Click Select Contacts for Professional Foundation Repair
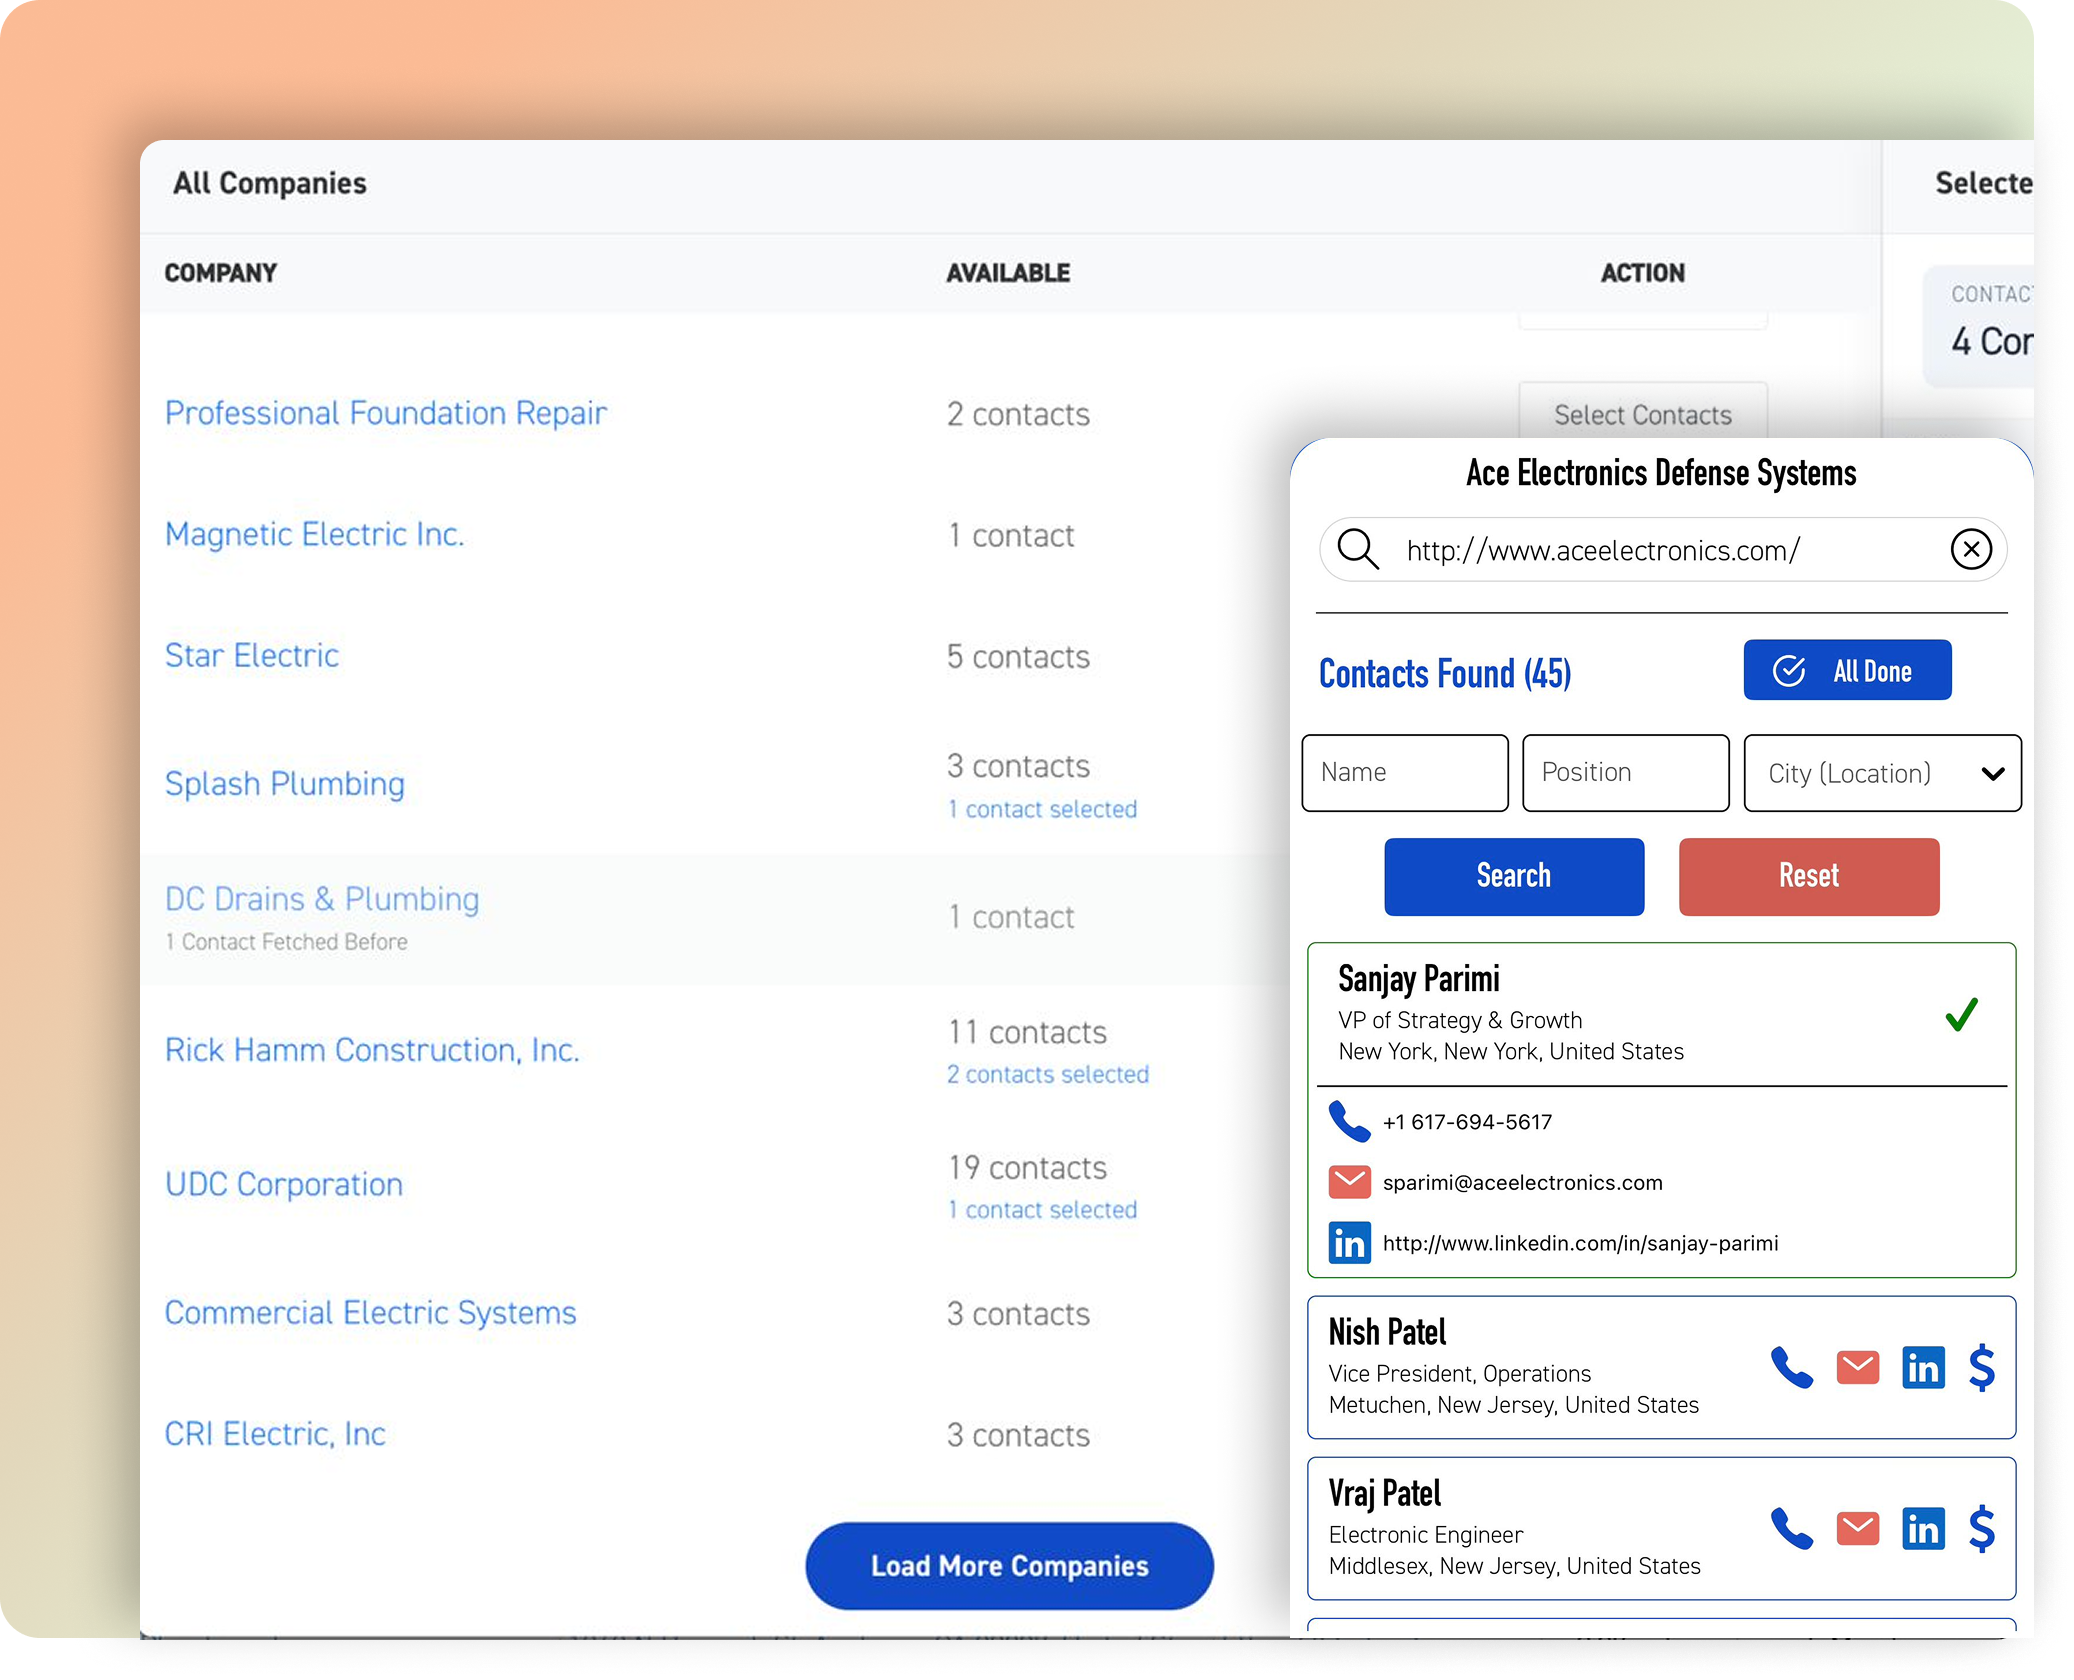2074x1680 pixels. click(1642, 414)
